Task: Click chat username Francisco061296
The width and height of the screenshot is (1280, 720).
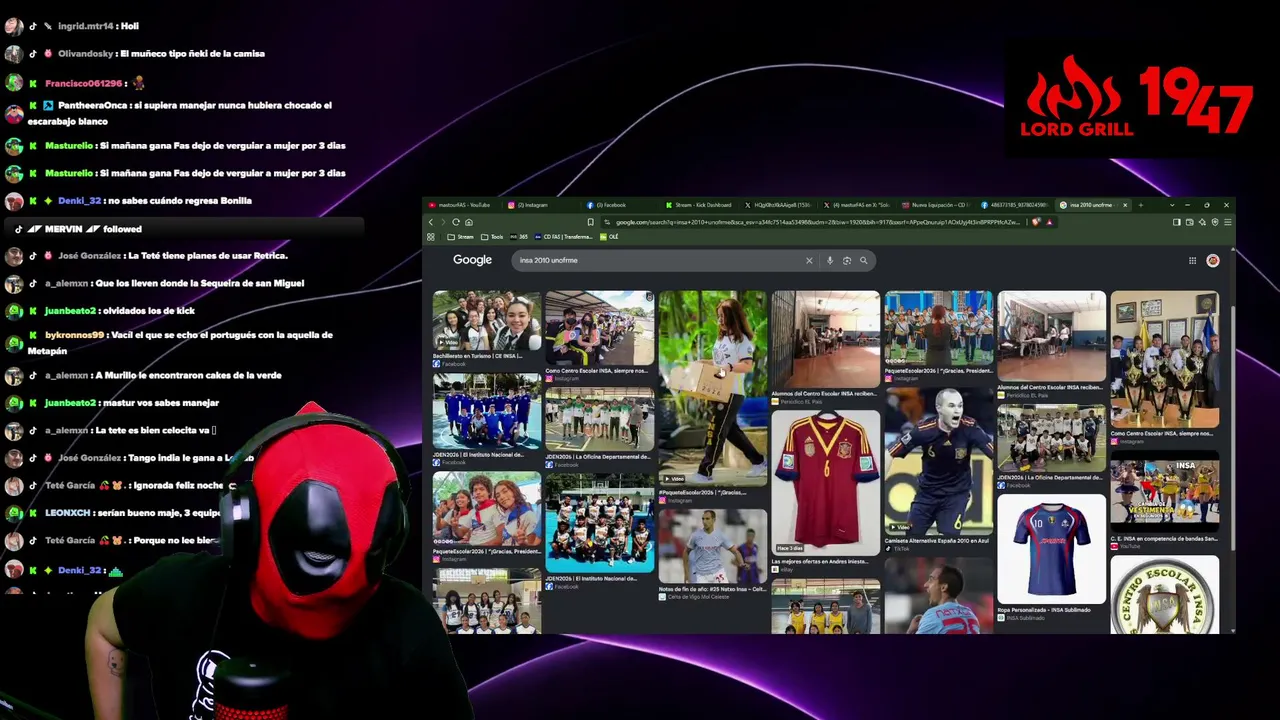Action: point(84,84)
